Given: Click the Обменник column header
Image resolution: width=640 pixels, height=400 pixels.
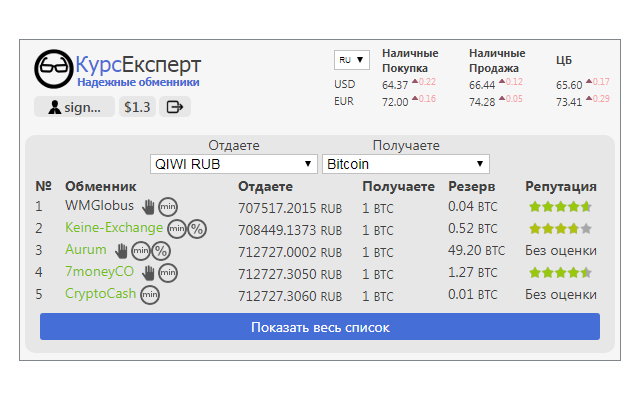Looking at the screenshot, I should point(100,187).
